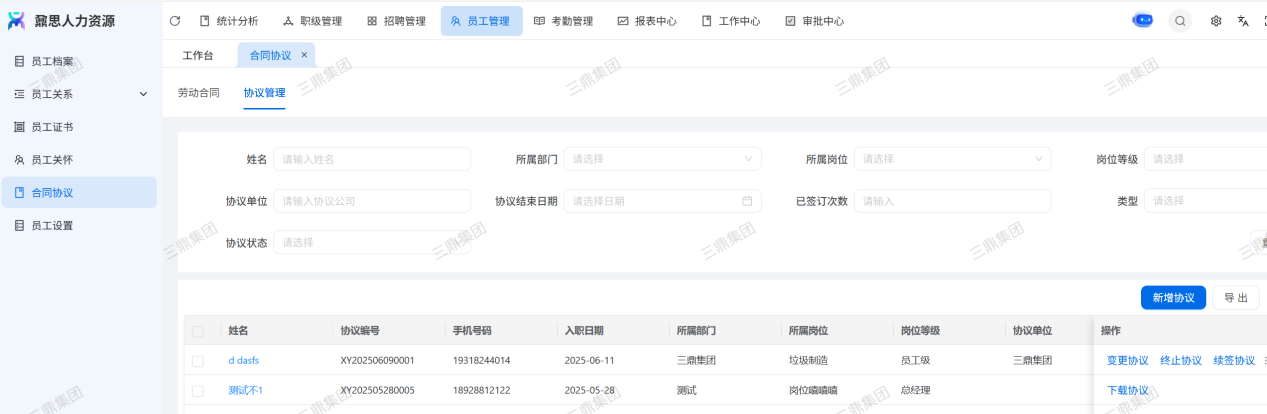The image size is (1267, 414).
Task: Open the settings gear icon
Action: point(1216,21)
